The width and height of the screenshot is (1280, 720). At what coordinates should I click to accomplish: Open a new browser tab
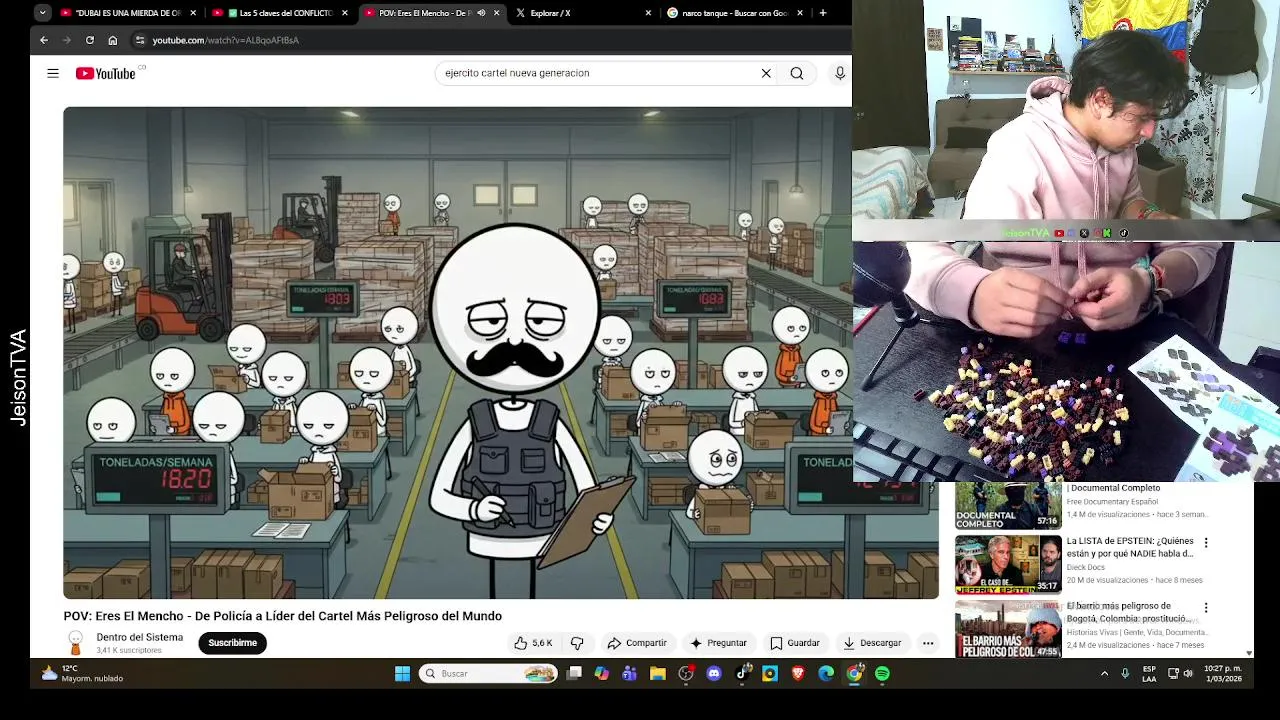tap(823, 13)
